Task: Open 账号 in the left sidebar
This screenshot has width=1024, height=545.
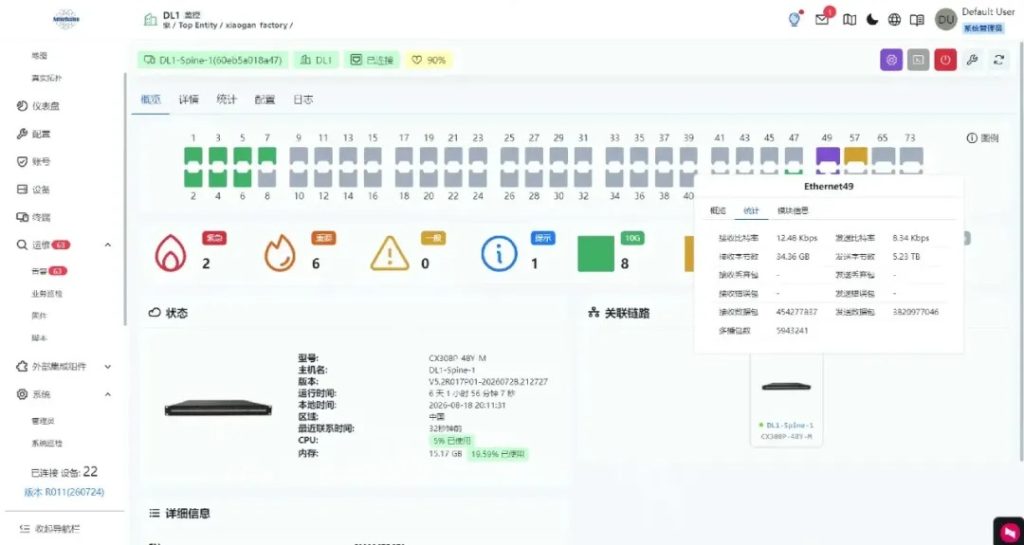Action: coord(34,161)
